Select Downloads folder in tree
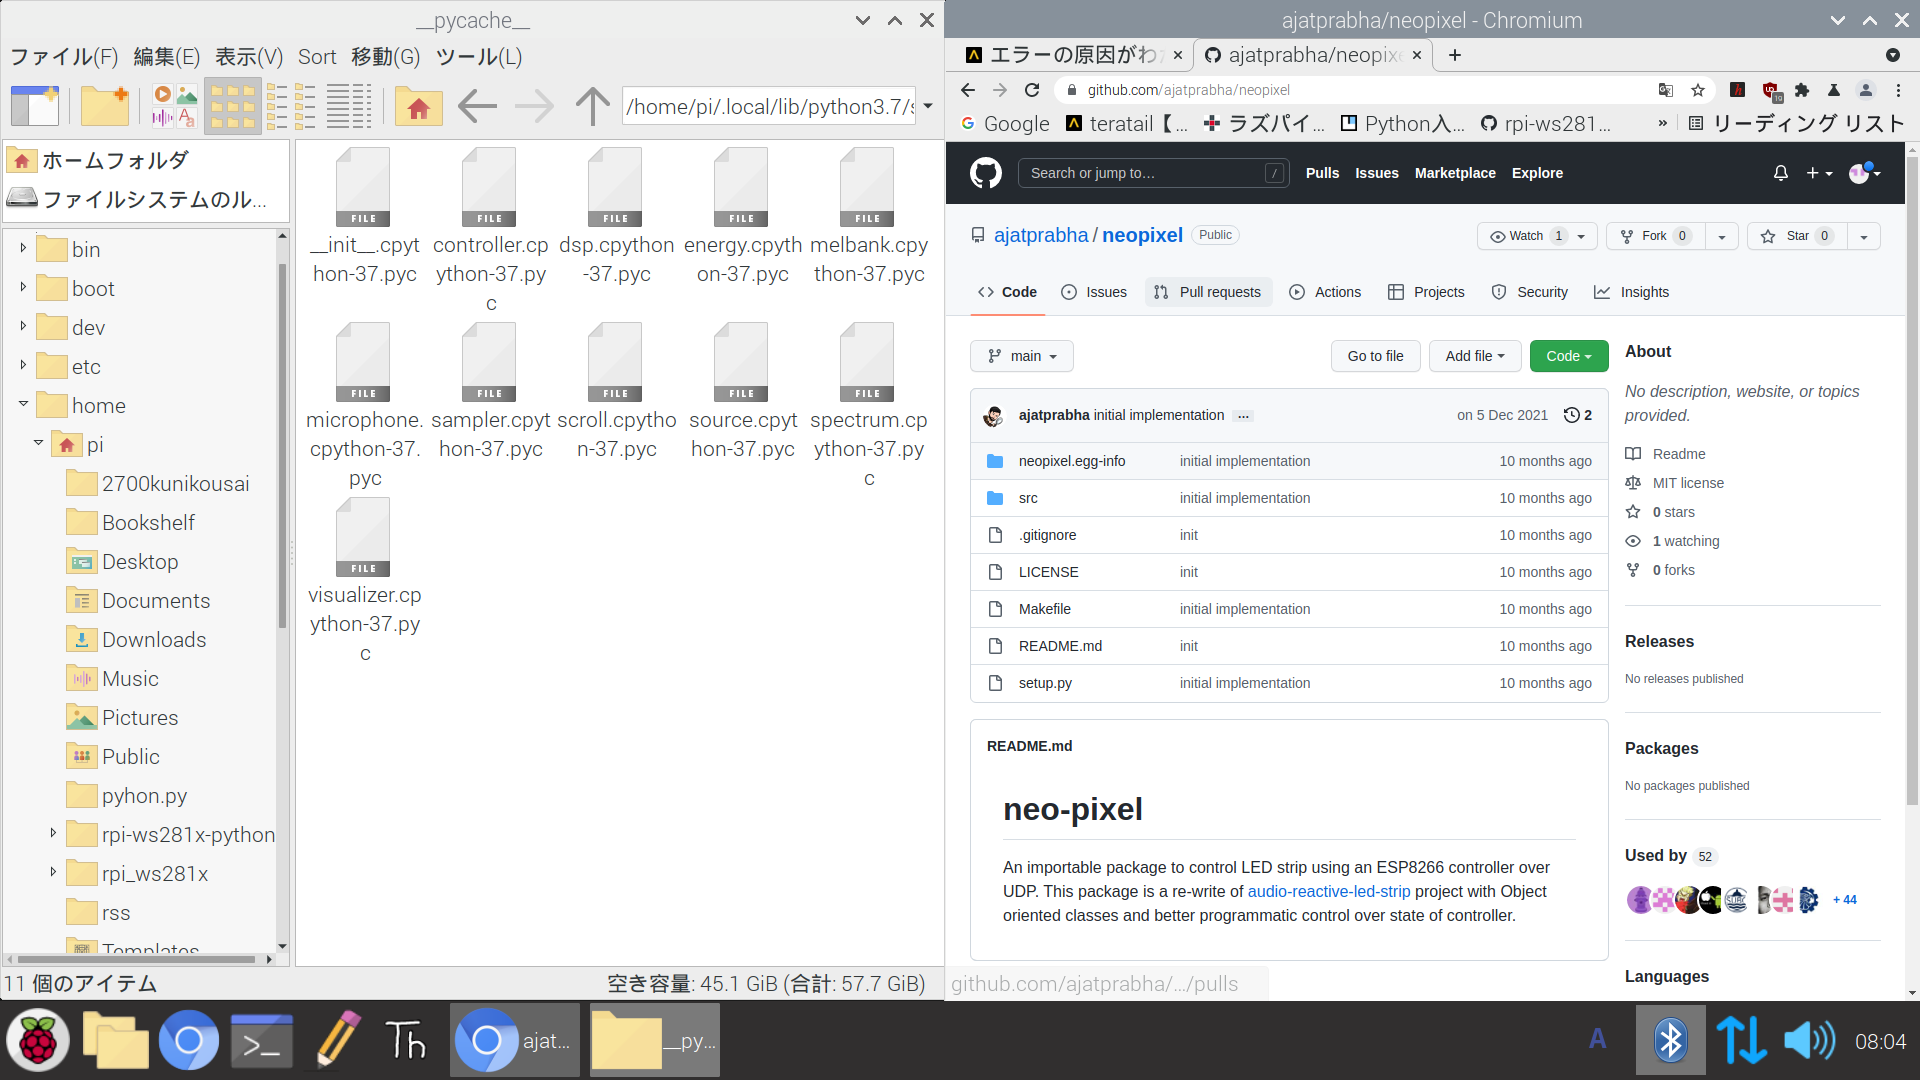This screenshot has width=1920, height=1080. click(x=136, y=639)
